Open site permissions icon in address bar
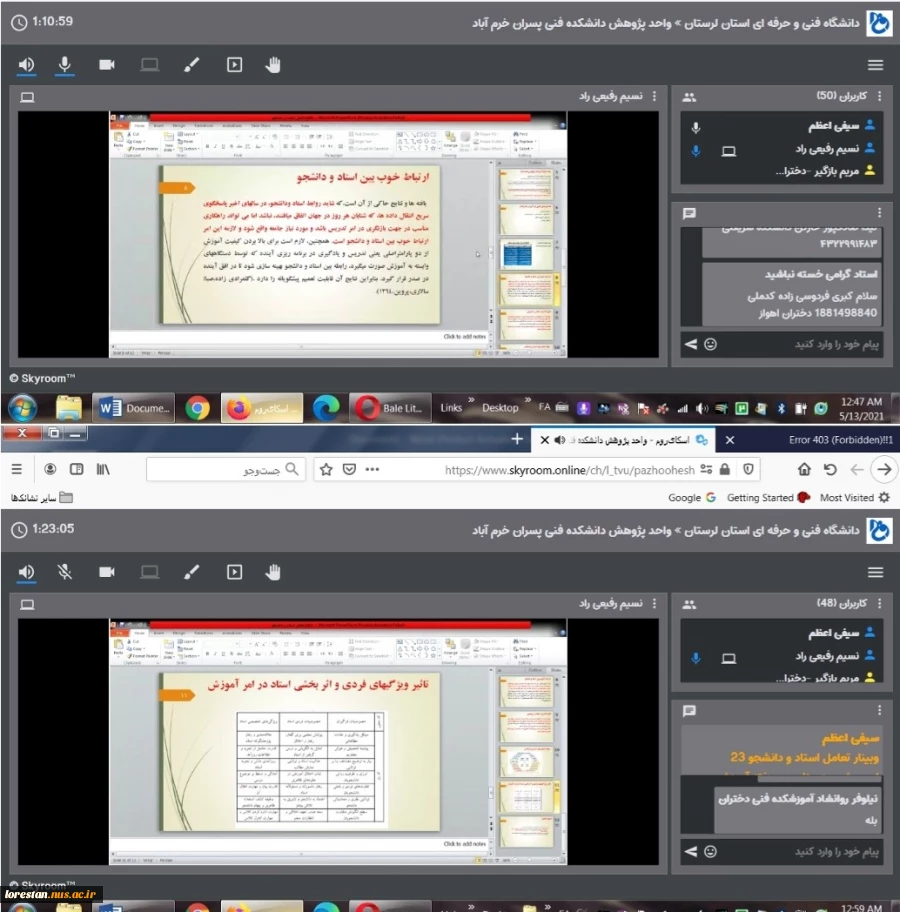 [x=706, y=469]
